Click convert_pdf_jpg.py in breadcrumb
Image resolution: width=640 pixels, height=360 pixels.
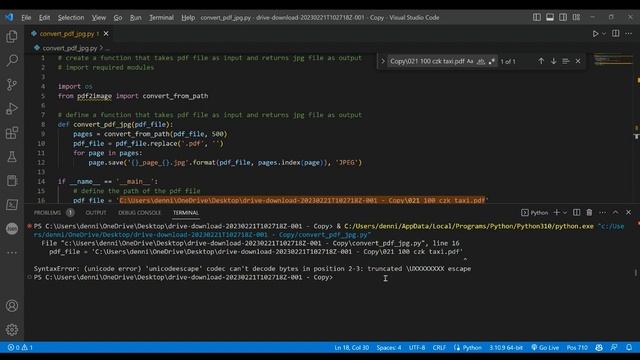click(x=70, y=48)
